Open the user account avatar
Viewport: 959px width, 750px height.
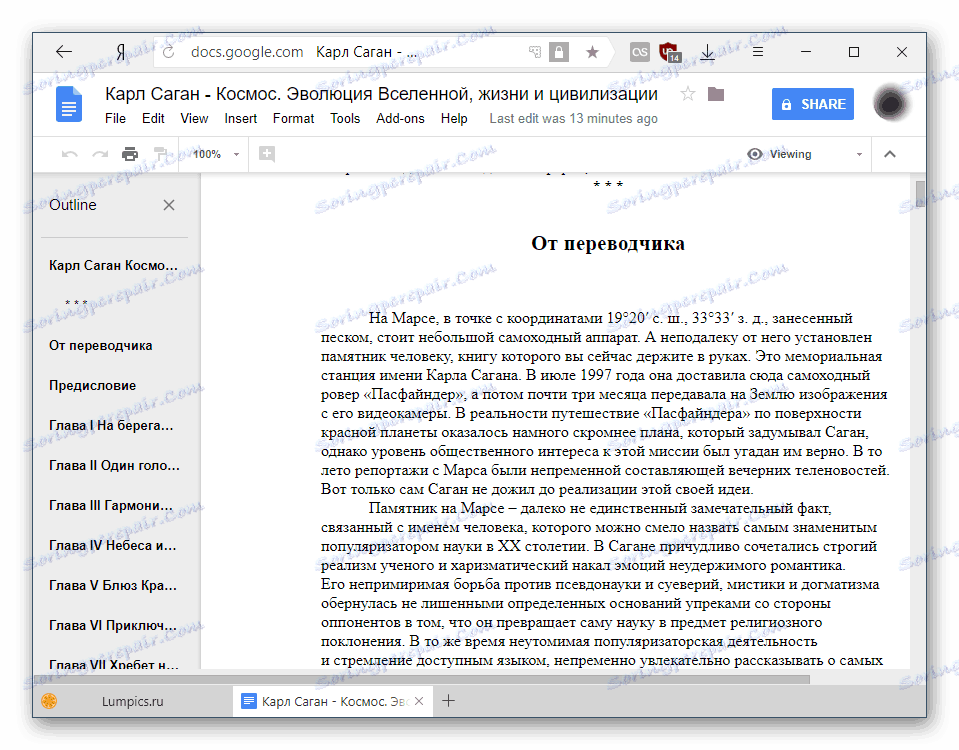click(x=890, y=103)
